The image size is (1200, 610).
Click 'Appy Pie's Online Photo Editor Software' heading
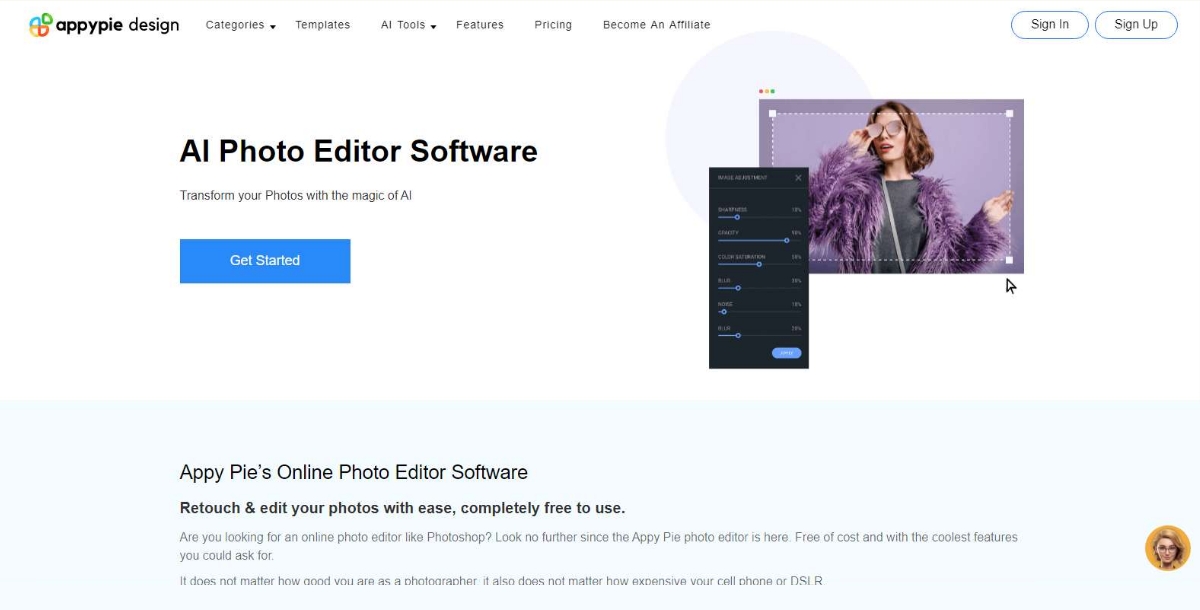[x=354, y=472]
